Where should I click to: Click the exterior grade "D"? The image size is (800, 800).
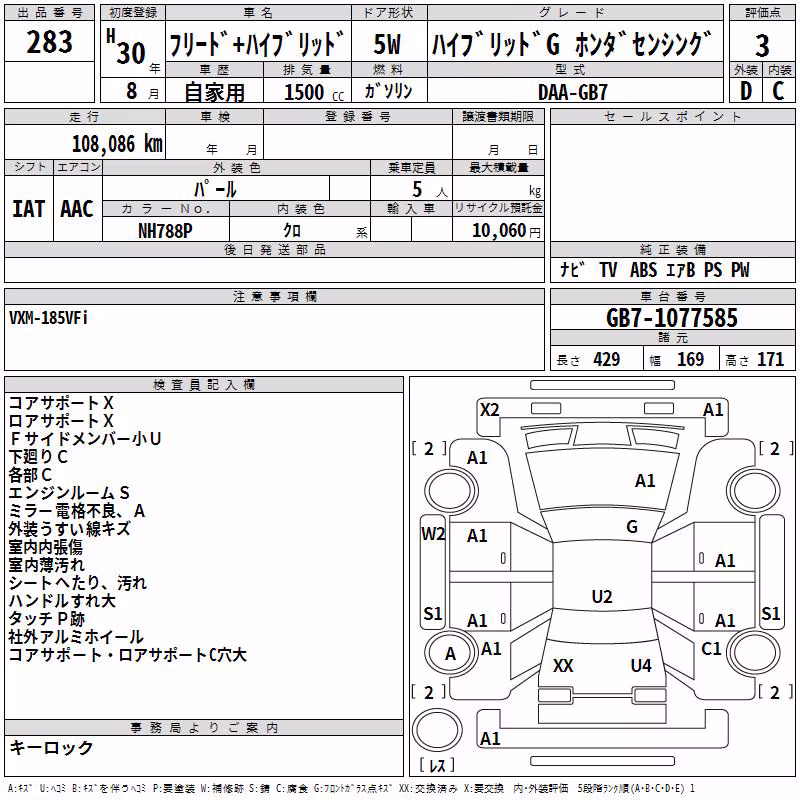pos(745,91)
